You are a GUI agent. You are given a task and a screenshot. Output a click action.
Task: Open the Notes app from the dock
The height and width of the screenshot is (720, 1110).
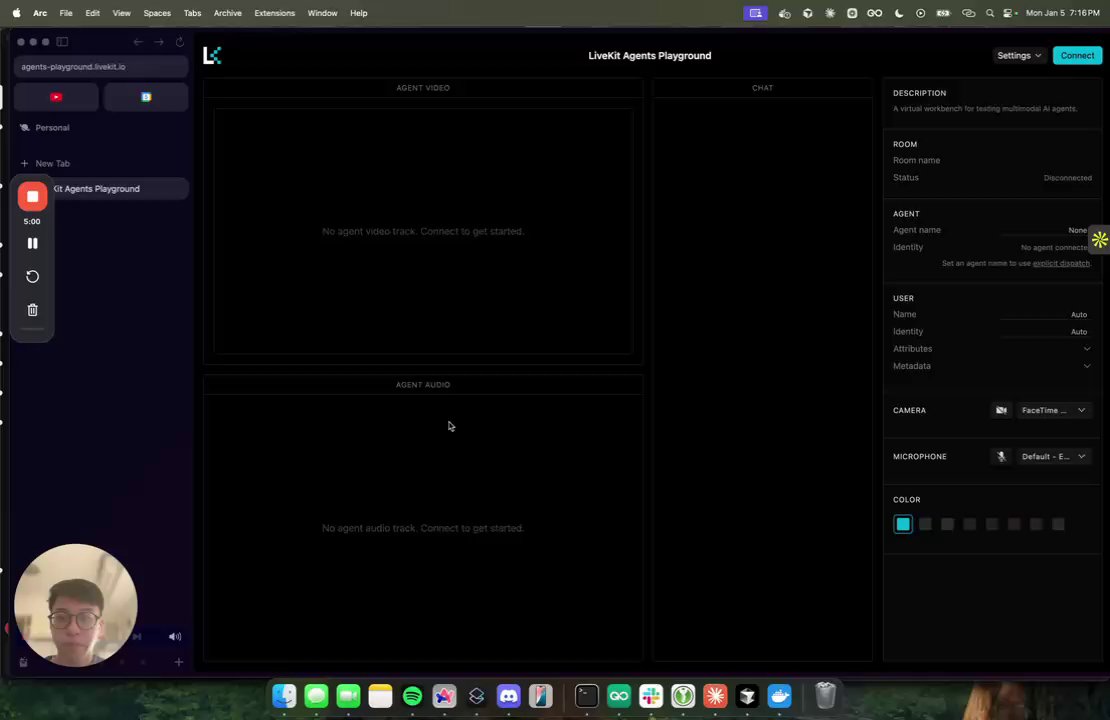click(x=380, y=696)
